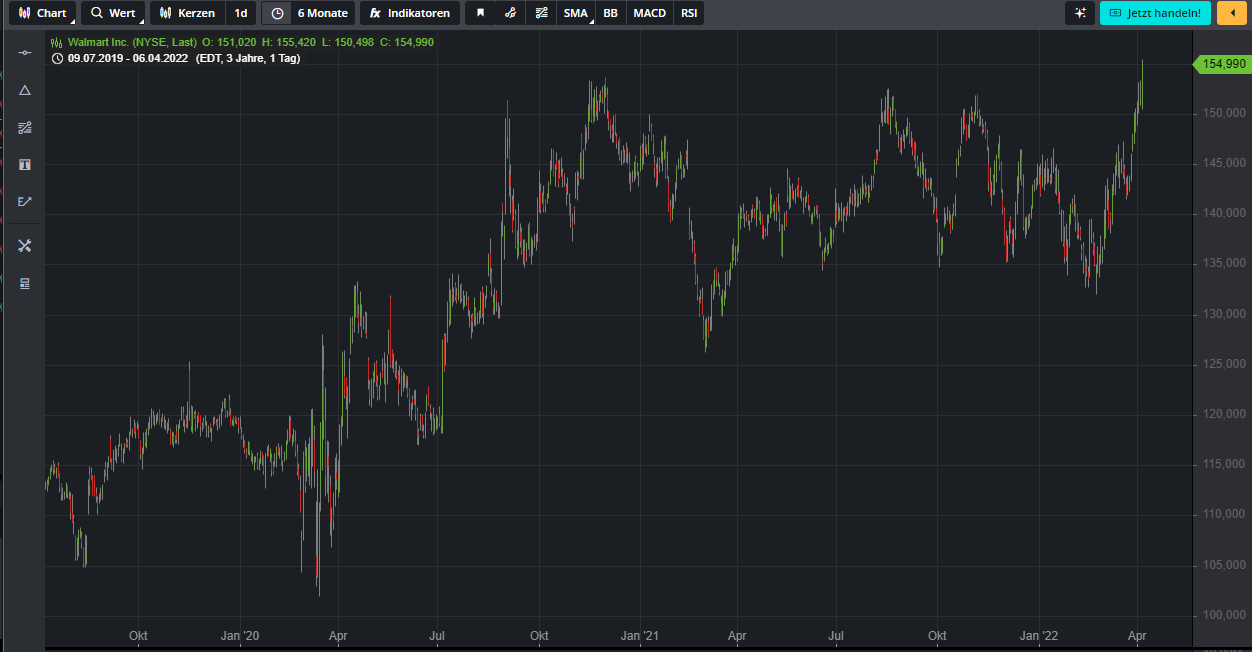
Task: Toggle the BB indicator
Action: tap(610, 13)
